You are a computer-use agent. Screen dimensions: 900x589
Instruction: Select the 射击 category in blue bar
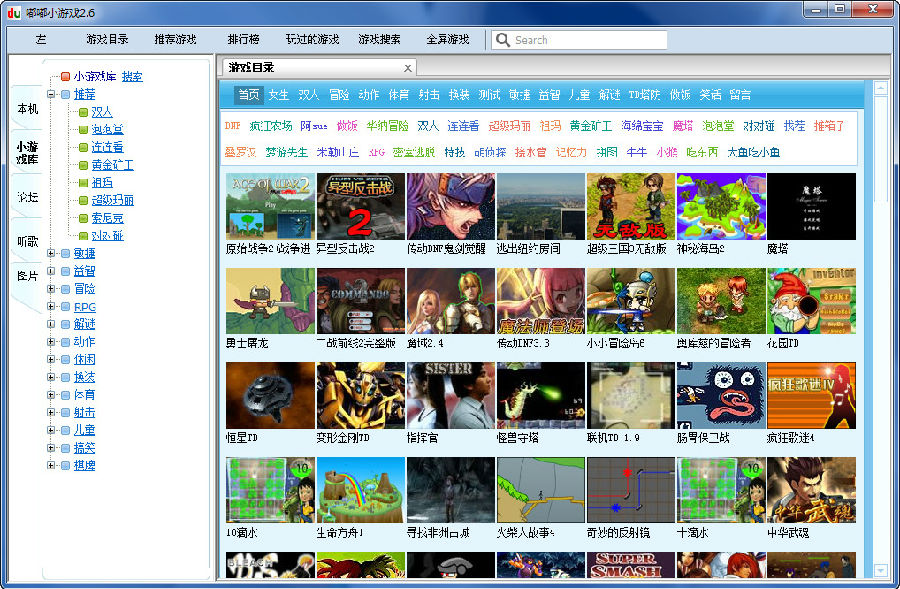(429, 95)
